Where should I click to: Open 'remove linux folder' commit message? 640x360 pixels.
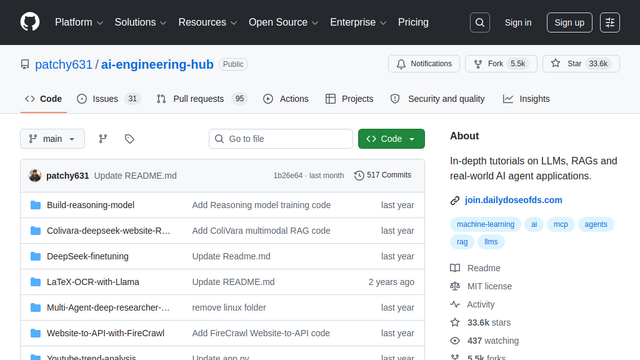click(x=229, y=307)
